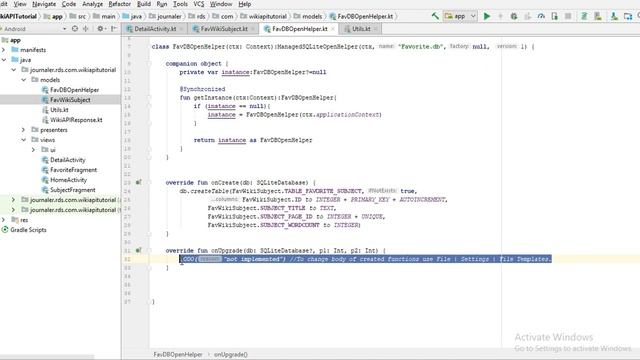The image size is (640, 360).
Task: Open Project panel settings gear icon
Action: (x=100, y=29)
